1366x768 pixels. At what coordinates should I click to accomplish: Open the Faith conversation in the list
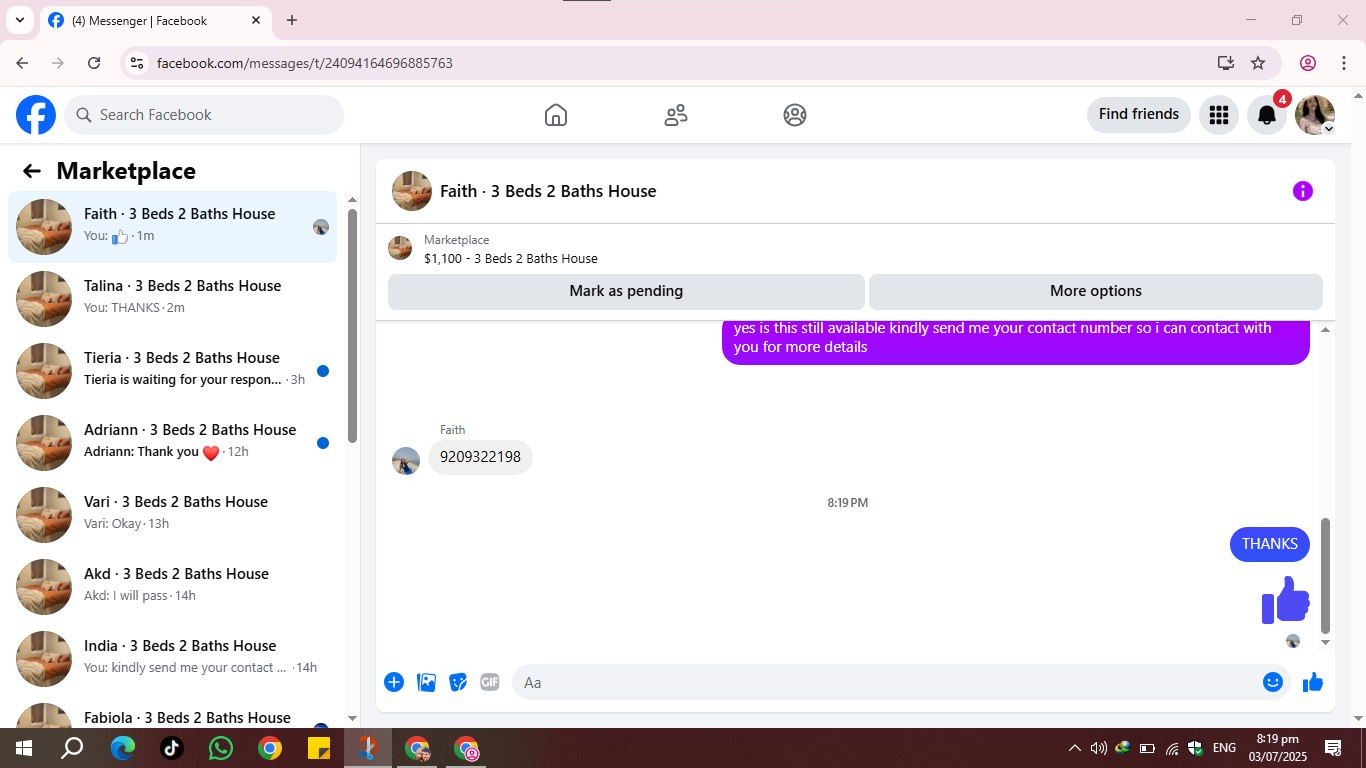[x=172, y=227]
